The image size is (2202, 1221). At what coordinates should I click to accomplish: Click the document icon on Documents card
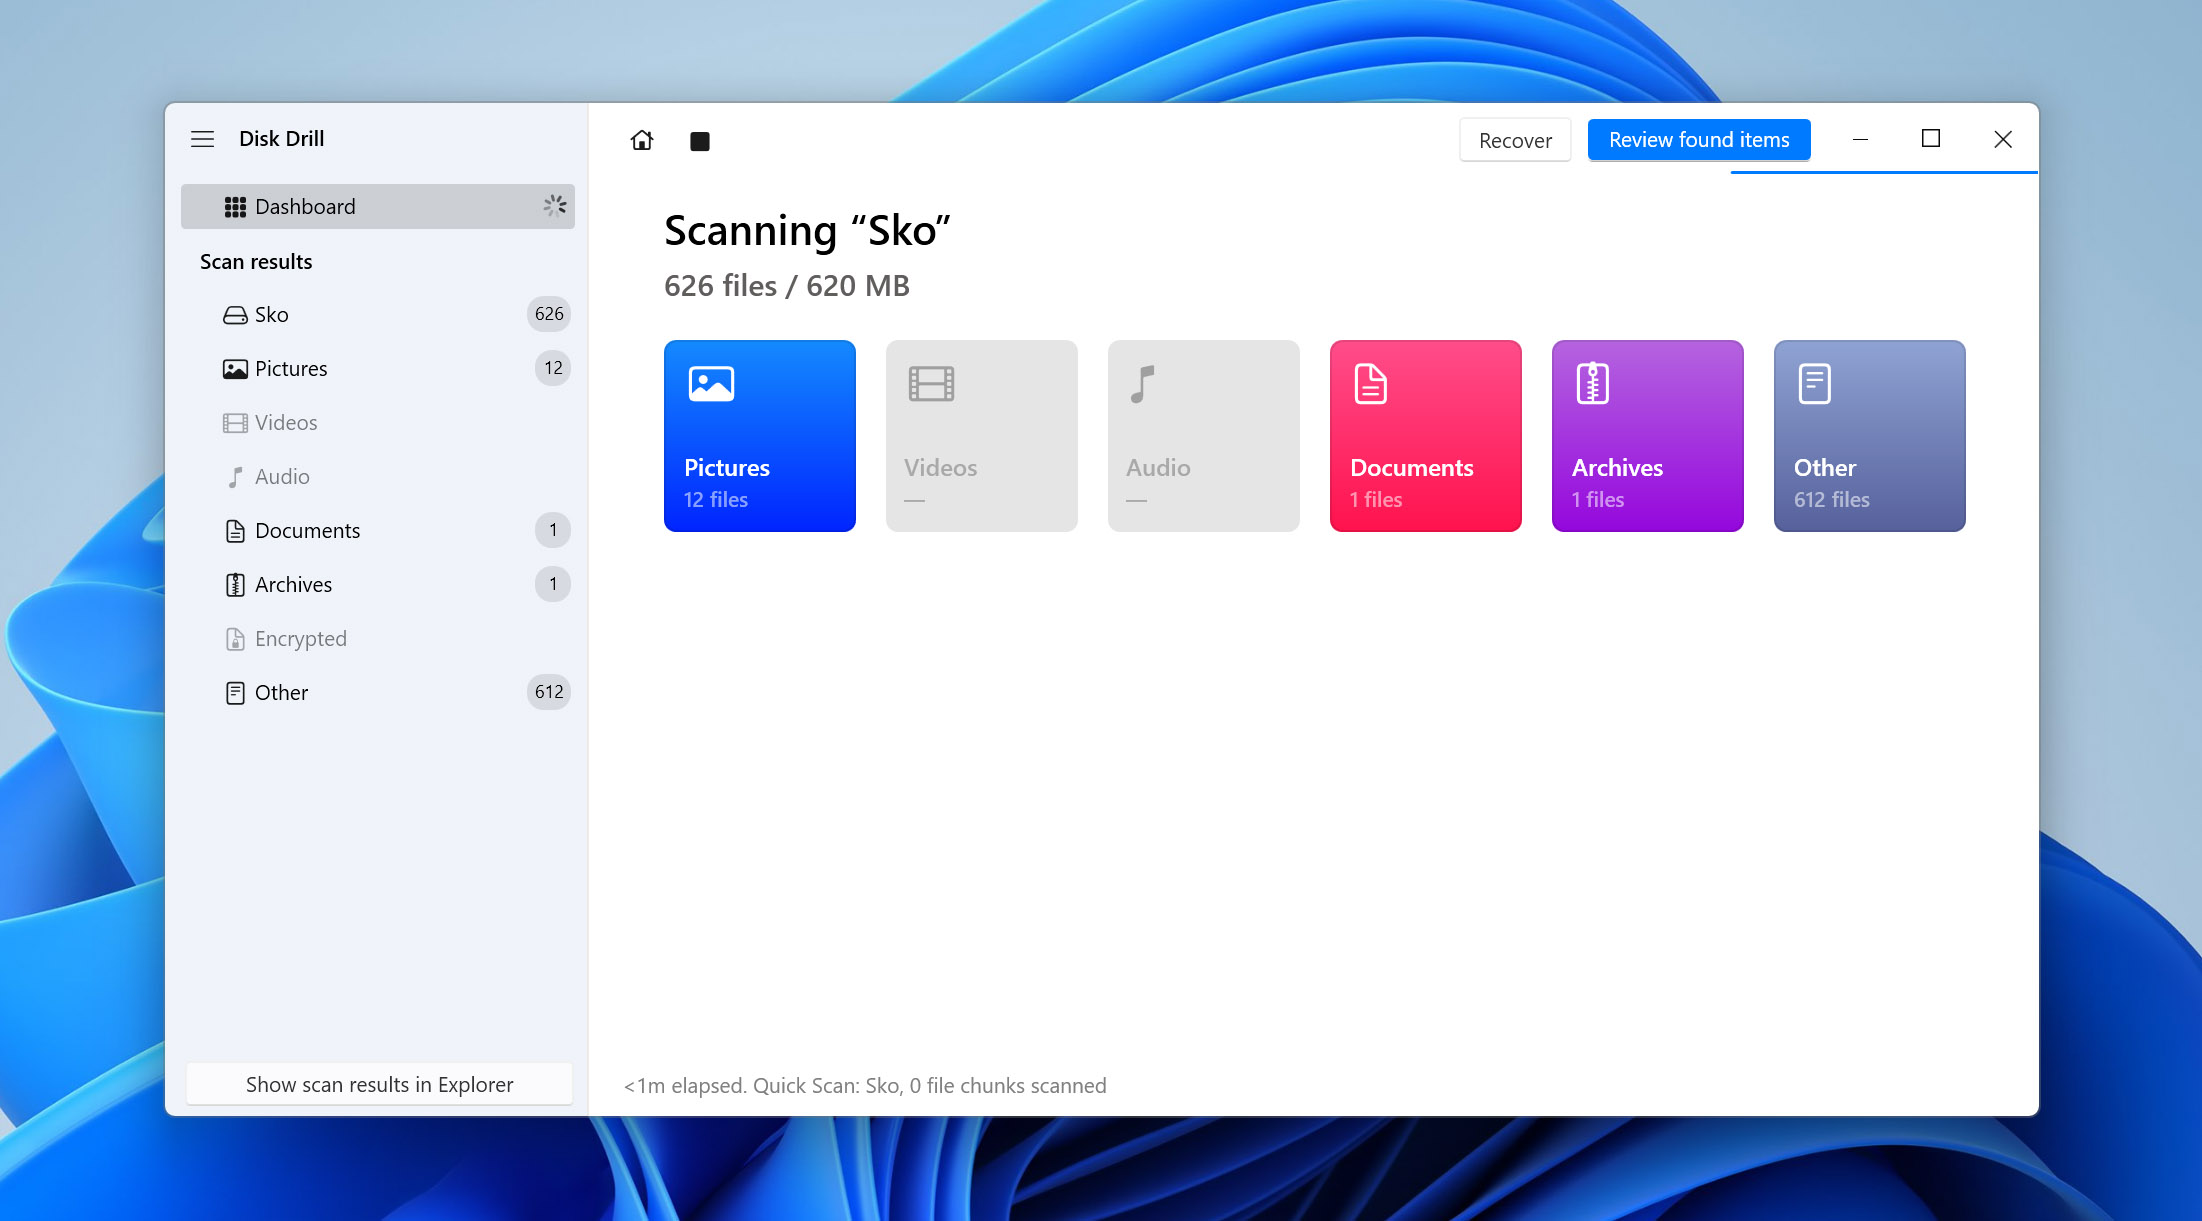pos(1370,384)
